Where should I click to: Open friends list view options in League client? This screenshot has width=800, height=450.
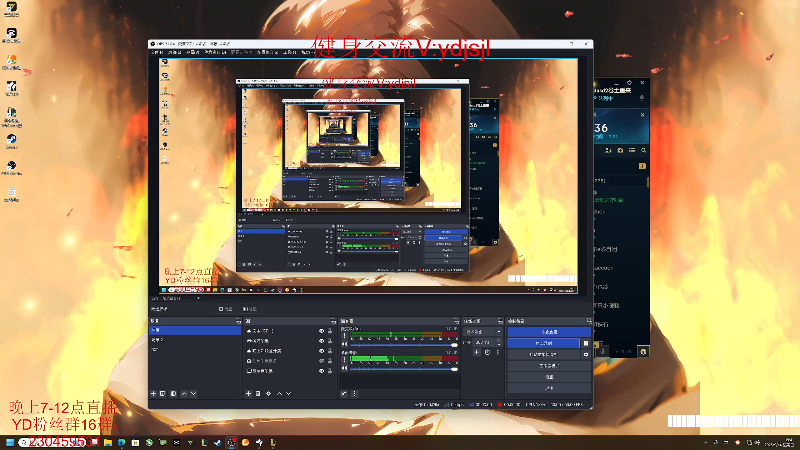click(x=632, y=151)
